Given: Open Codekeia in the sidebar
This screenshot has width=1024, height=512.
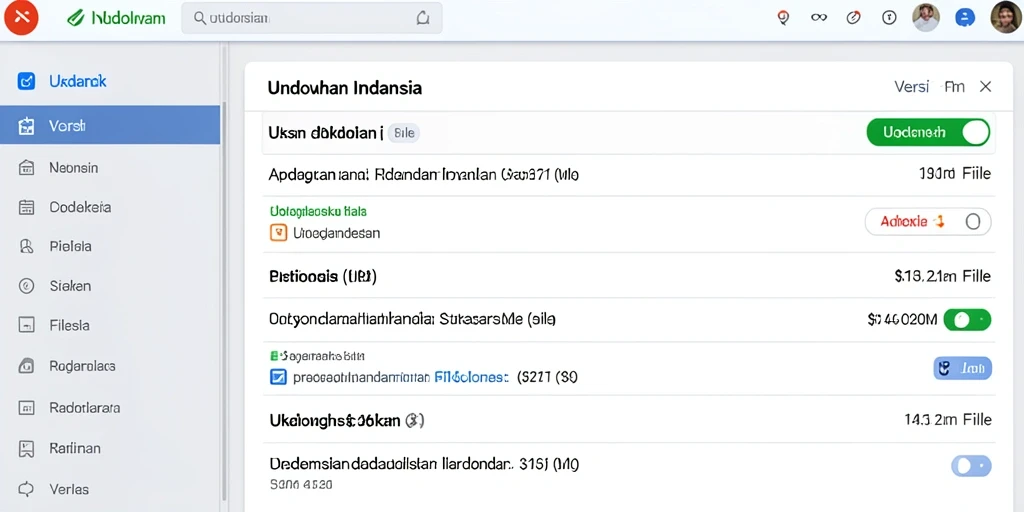Looking at the screenshot, I should (x=80, y=207).
